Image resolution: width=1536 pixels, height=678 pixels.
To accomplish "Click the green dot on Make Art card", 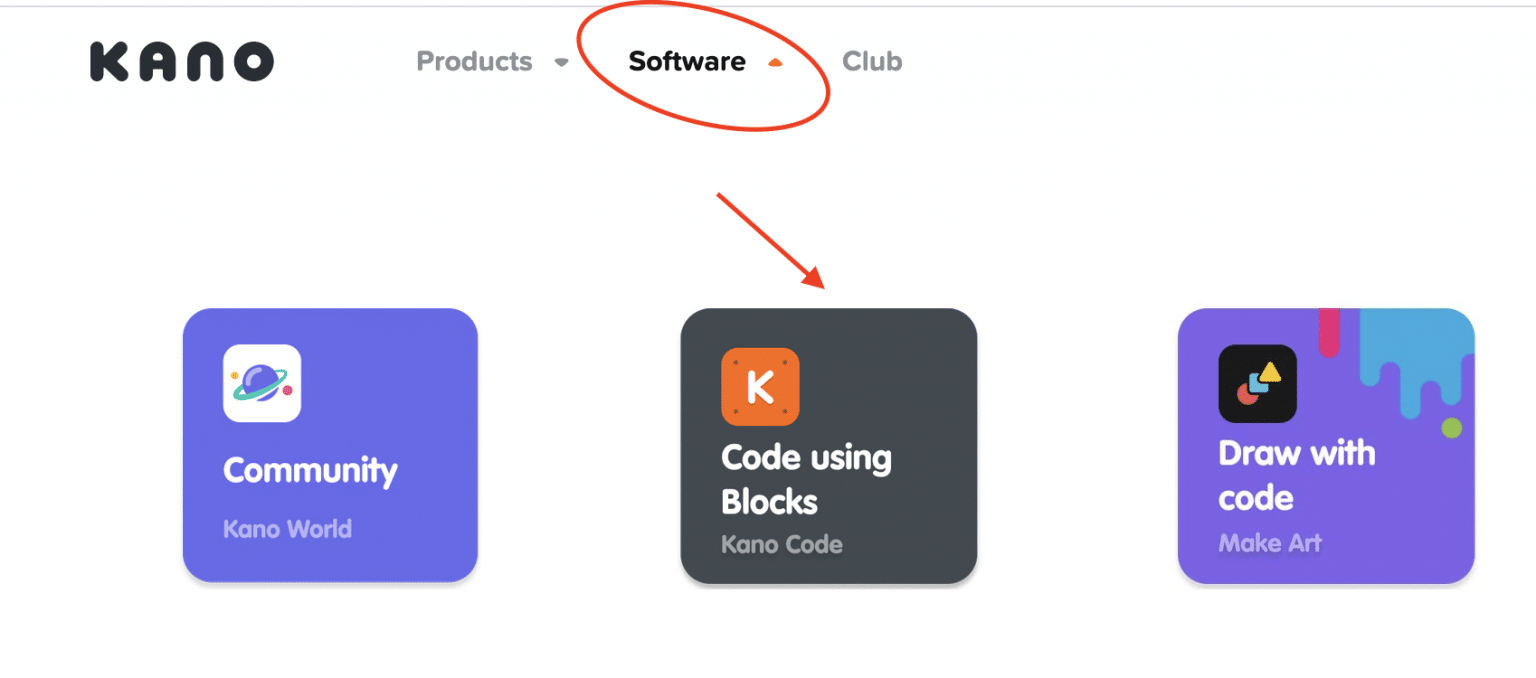I will [x=1452, y=428].
